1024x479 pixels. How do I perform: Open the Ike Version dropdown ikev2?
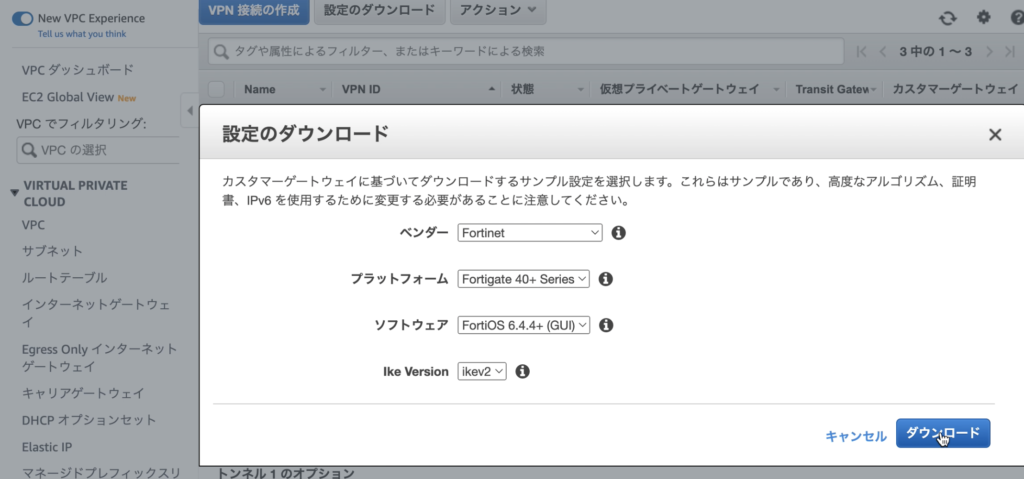point(481,371)
